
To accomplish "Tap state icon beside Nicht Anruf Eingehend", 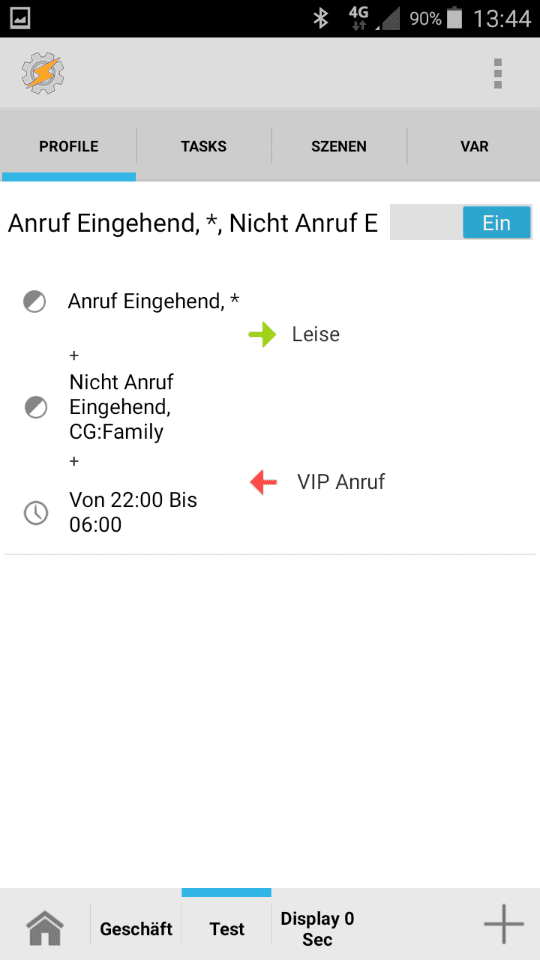I will tap(36, 407).
